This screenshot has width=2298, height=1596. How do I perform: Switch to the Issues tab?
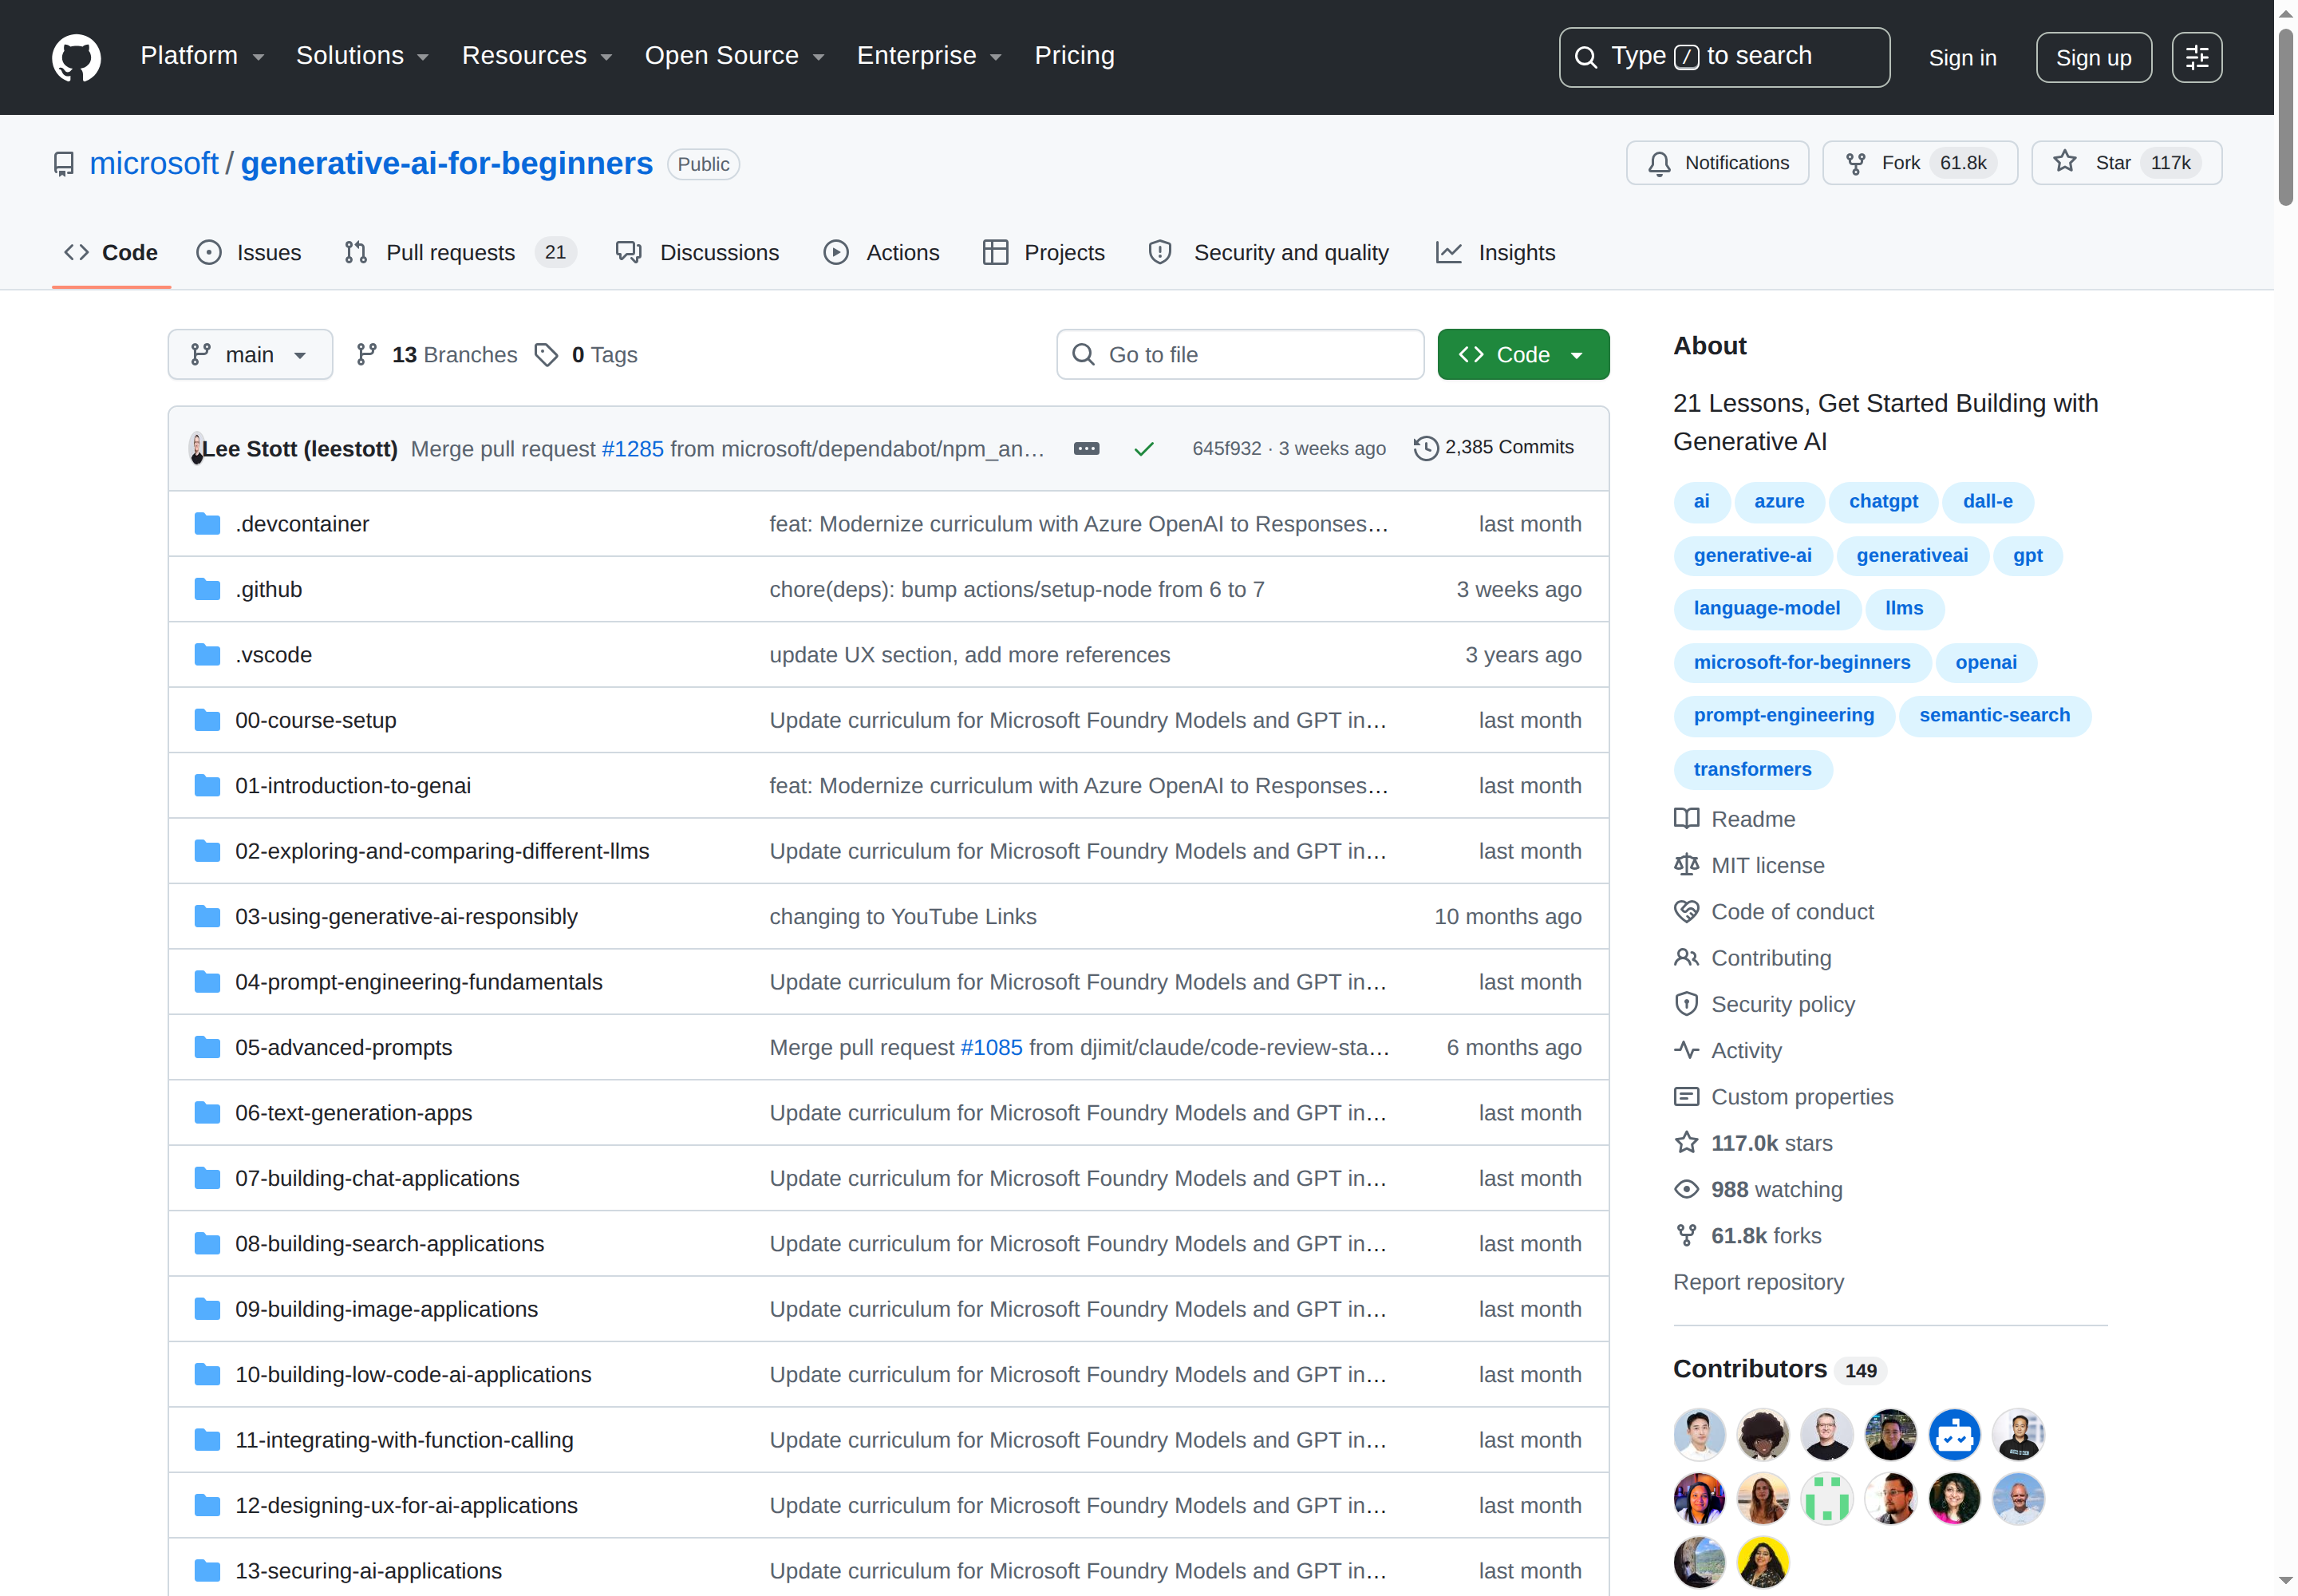(x=249, y=253)
